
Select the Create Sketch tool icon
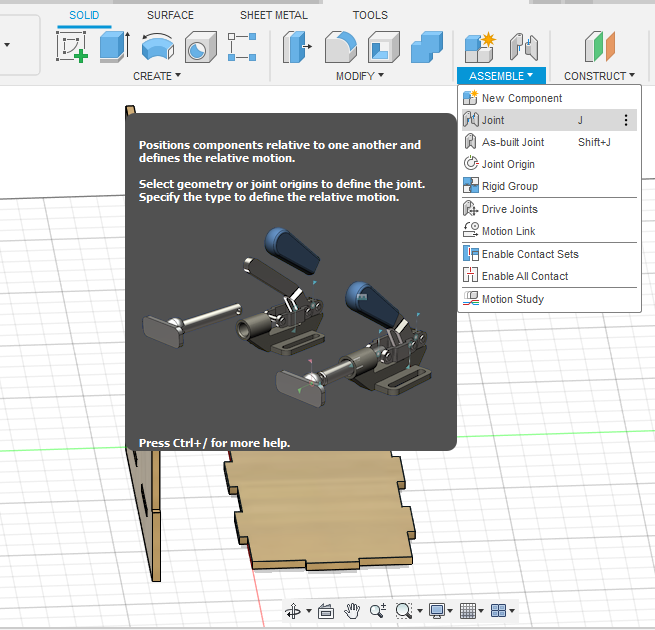[72, 46]
